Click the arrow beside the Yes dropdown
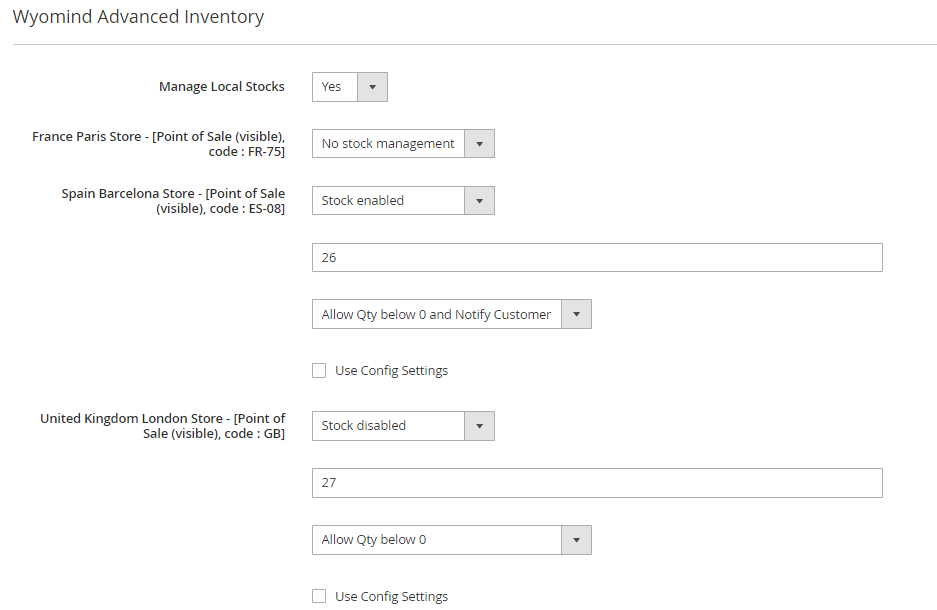This screenshot has width=937, height=610. tap(372, 87)
